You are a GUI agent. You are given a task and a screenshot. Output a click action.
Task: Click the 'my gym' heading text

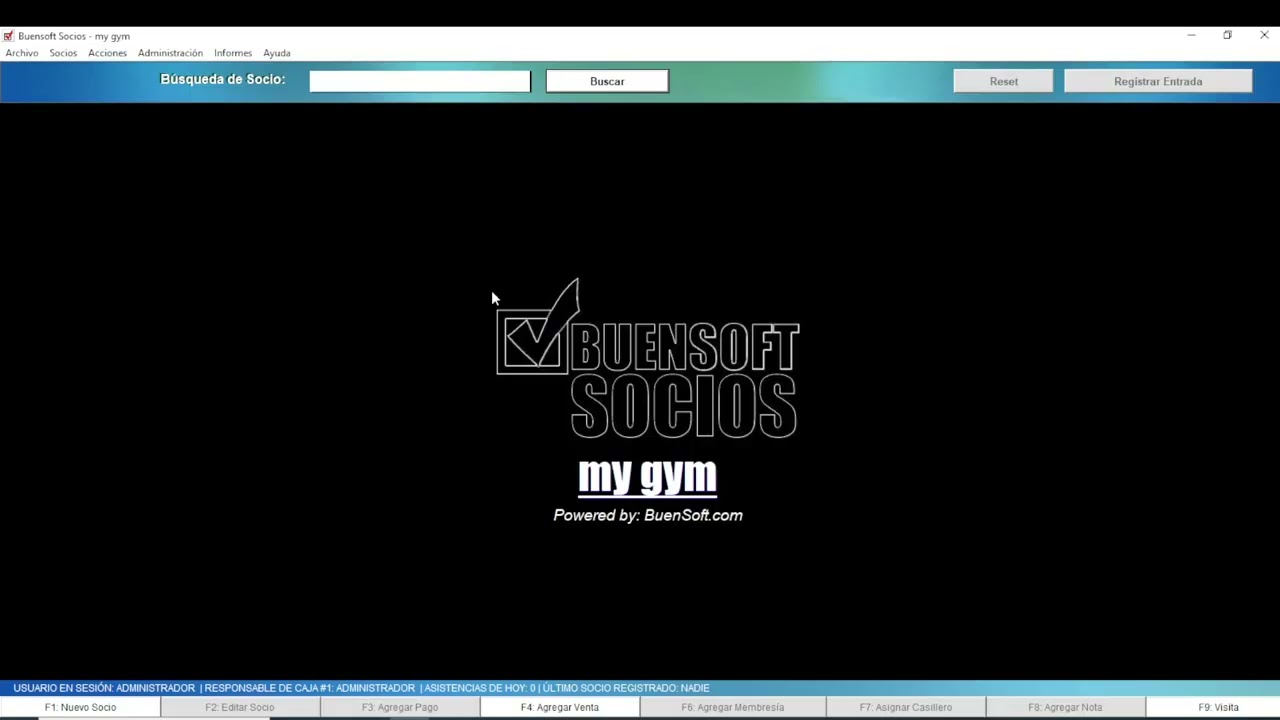point(647,475)
